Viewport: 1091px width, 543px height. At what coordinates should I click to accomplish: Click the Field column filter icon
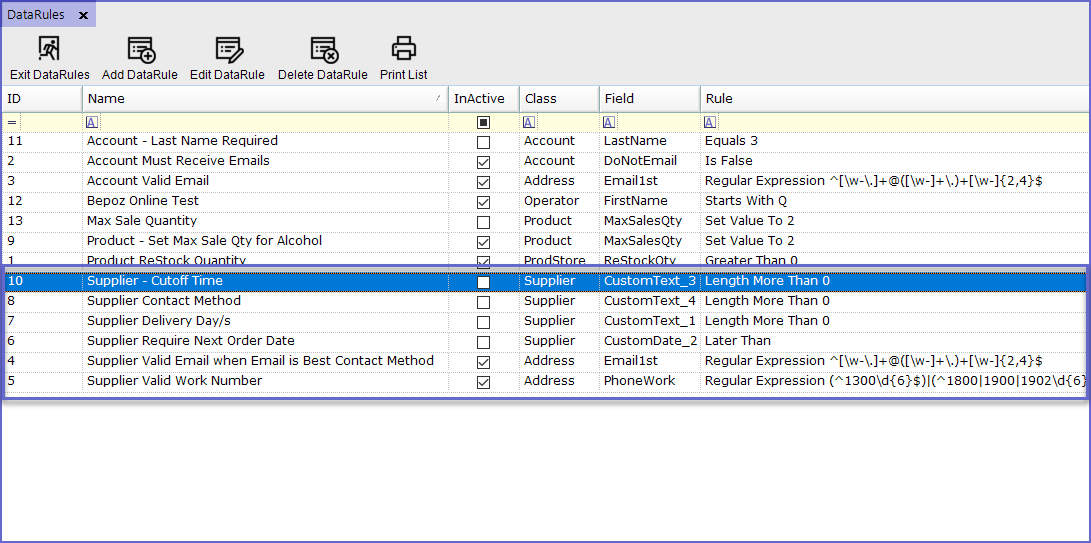pos(609,122)
